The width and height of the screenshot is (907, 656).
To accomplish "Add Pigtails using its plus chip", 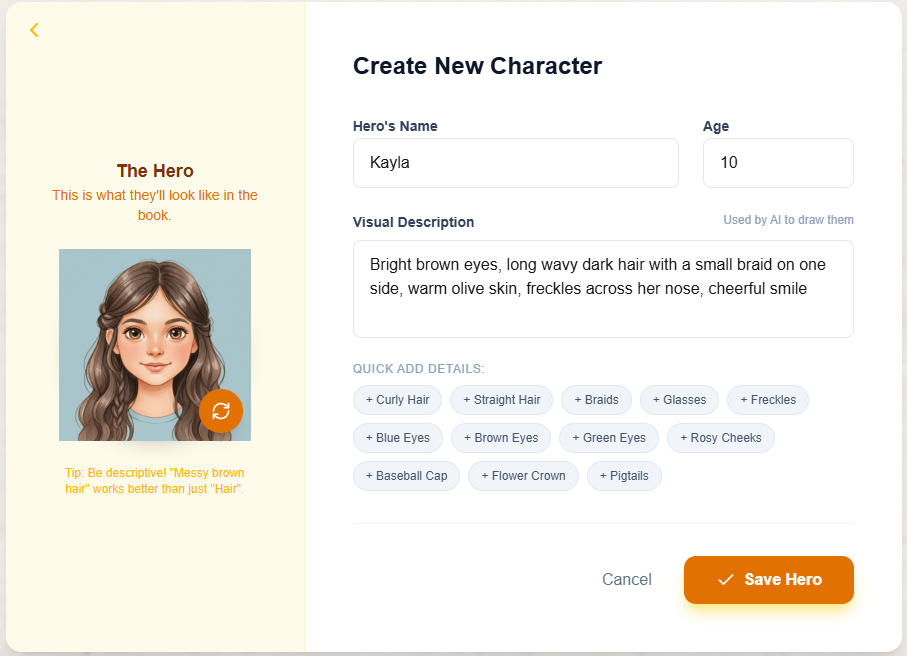I will 624,476.
